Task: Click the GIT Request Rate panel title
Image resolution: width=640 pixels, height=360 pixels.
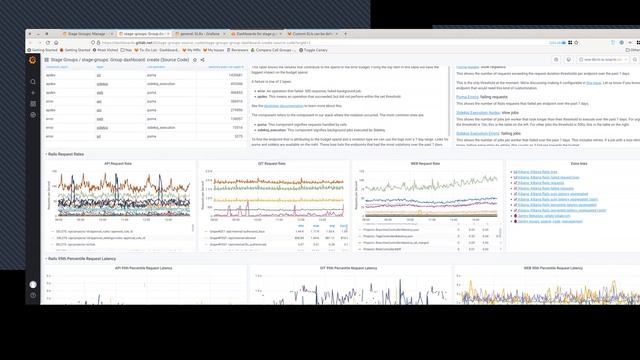Action: [x=271, y=164]
